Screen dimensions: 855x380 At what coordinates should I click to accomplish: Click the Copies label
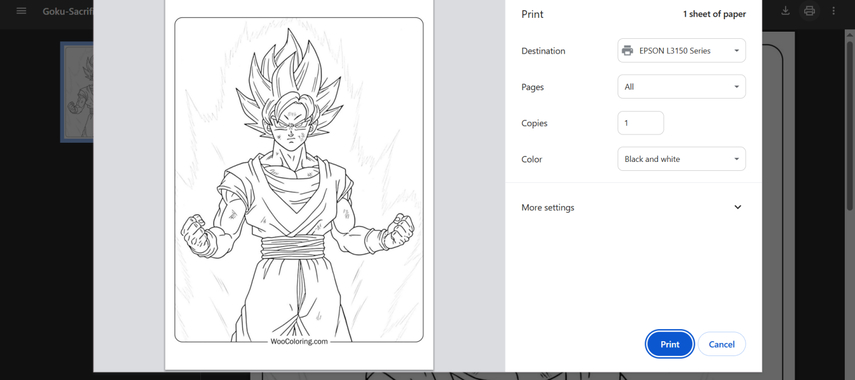pyautogui.click(x=534, y=123)
